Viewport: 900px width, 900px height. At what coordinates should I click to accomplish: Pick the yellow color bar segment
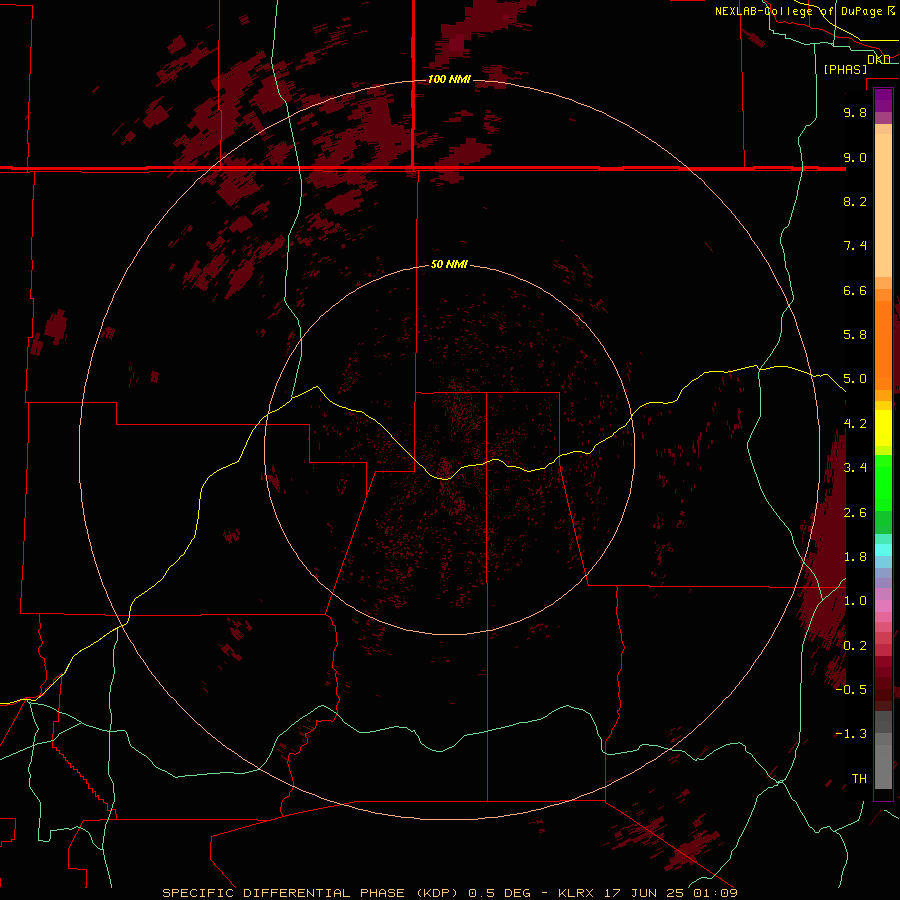[x=883, y=428]
